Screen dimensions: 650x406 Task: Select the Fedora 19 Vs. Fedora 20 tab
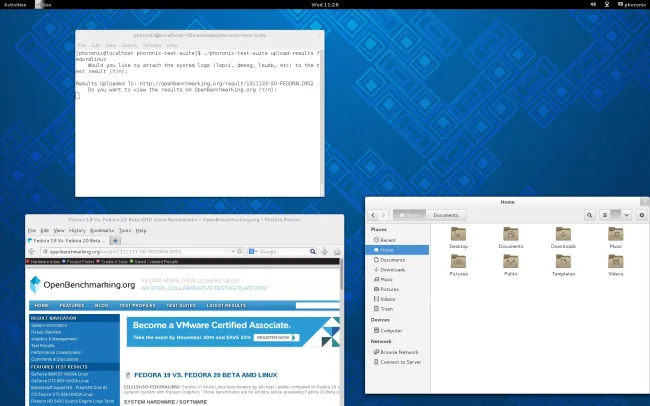coord(68,241)
